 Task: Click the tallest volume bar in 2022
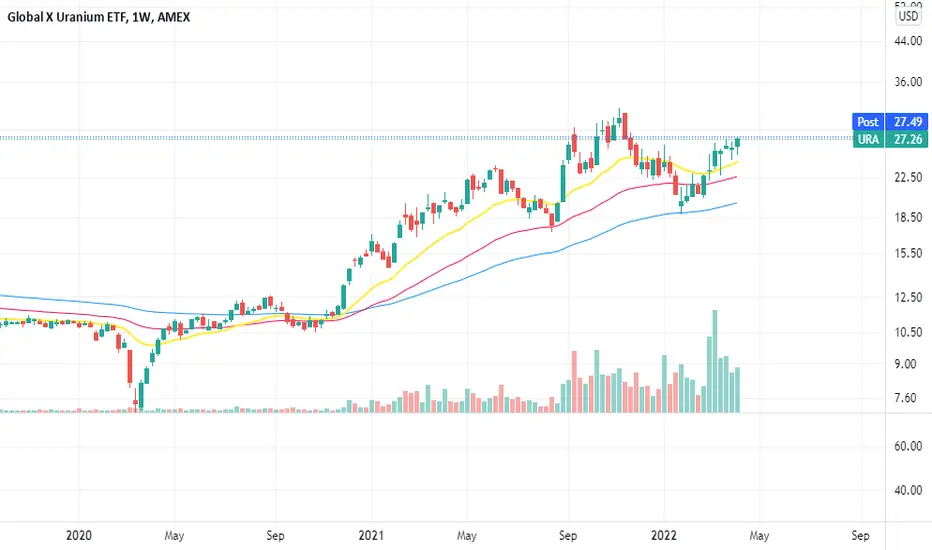(715, 362)
